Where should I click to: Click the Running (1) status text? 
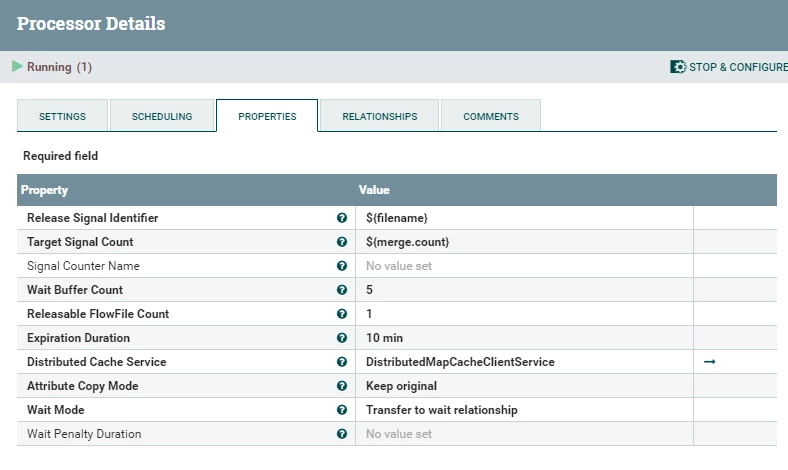59,67
